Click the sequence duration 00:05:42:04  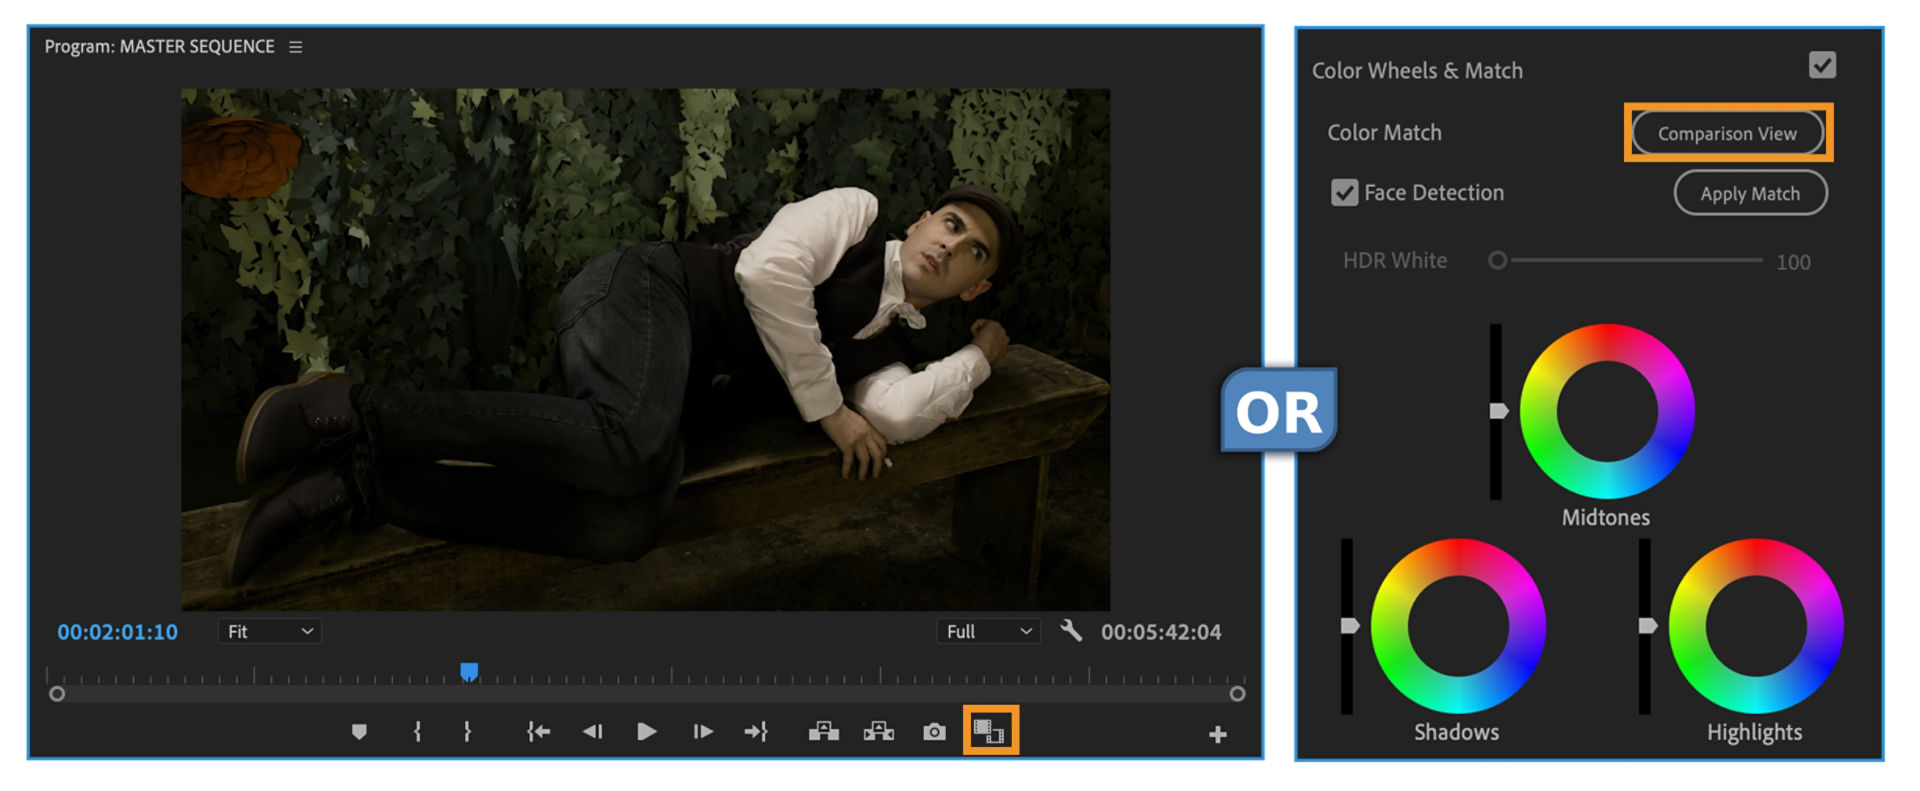point(1161,632)
